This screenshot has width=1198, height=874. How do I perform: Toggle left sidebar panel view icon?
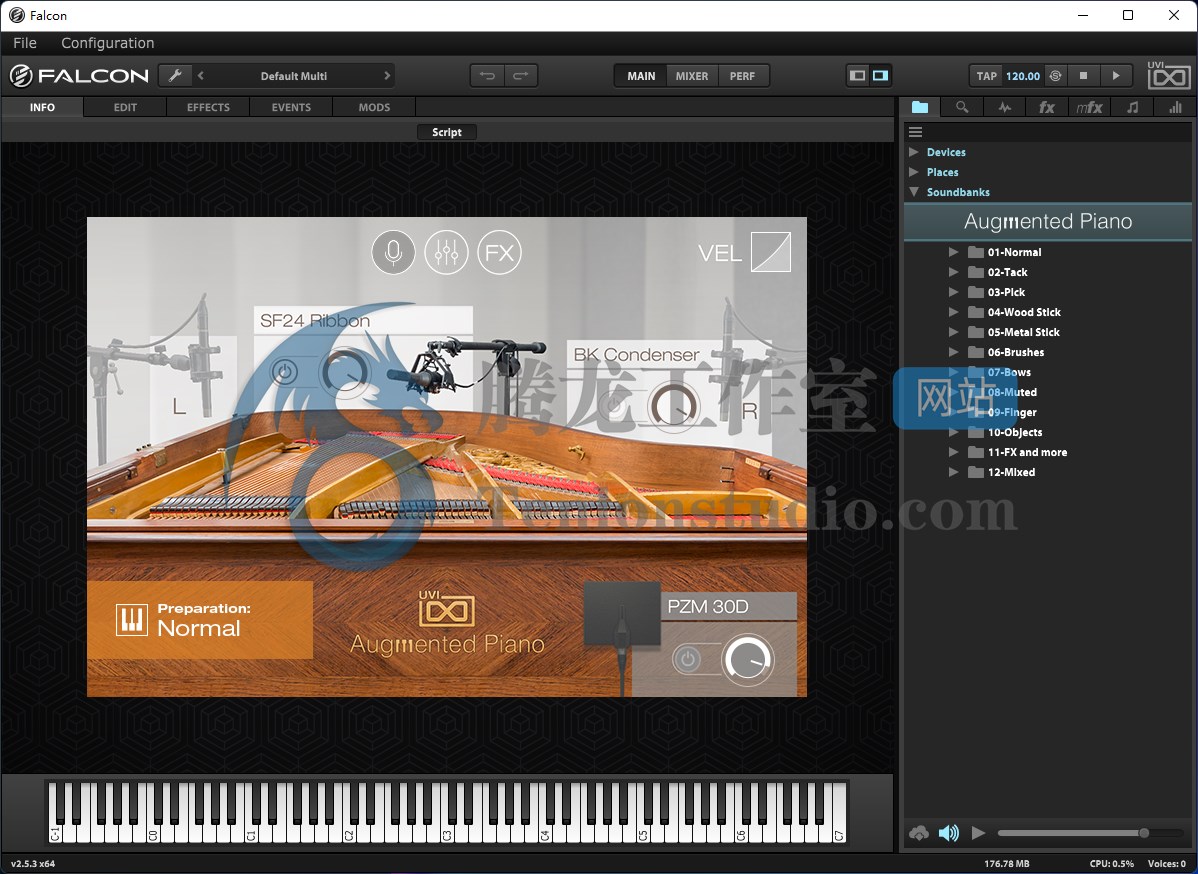point(857,76)
